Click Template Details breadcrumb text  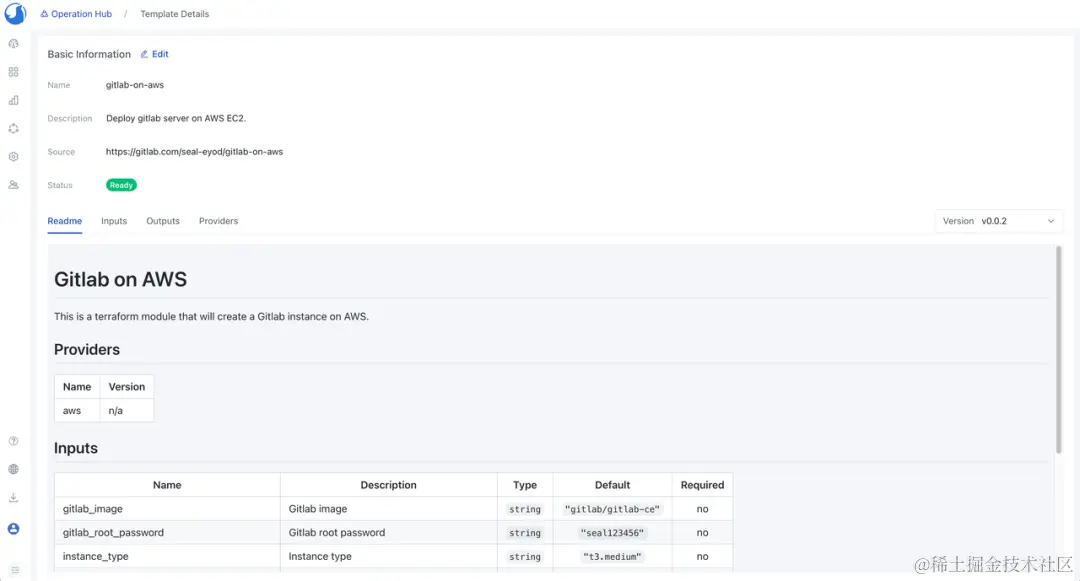pos(174,14)
